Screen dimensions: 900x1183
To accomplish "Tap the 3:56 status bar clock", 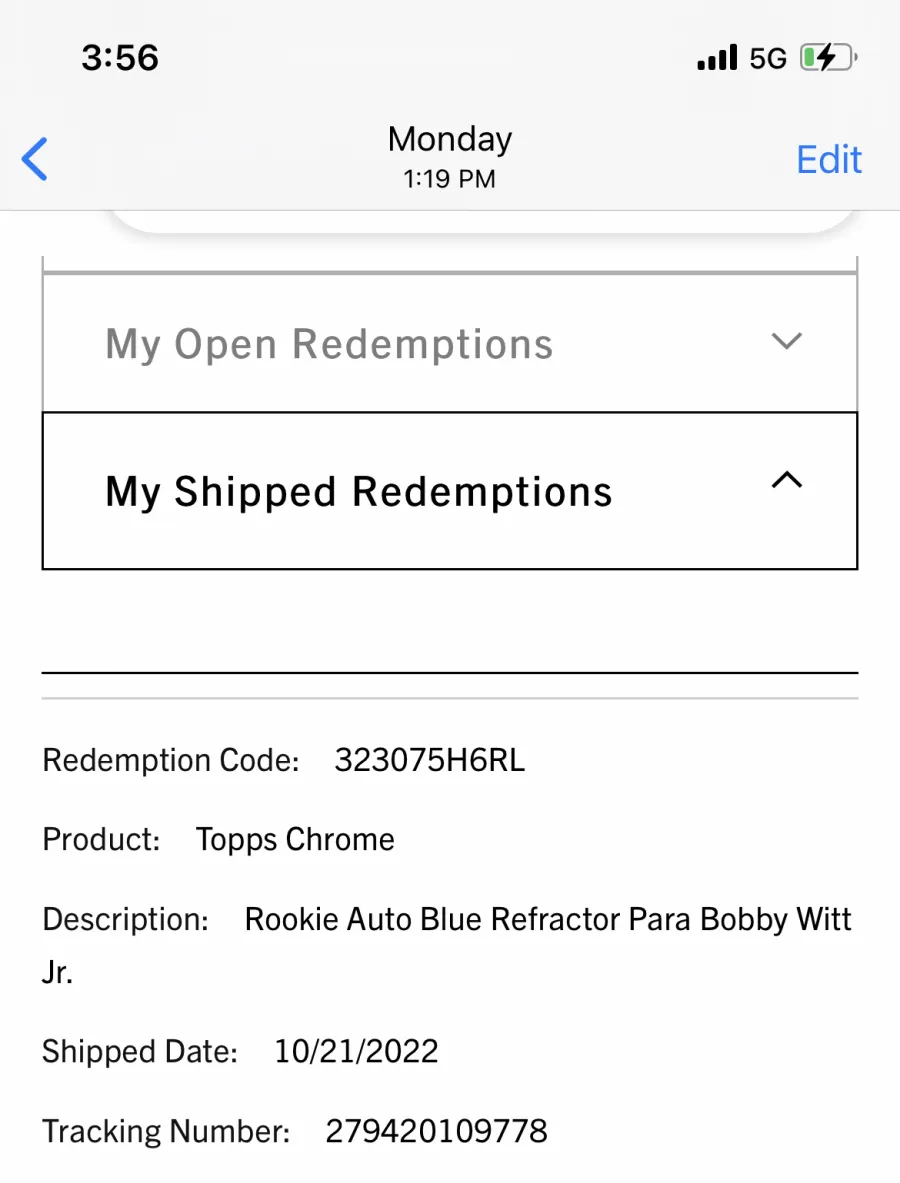I will tap(120, 58).
